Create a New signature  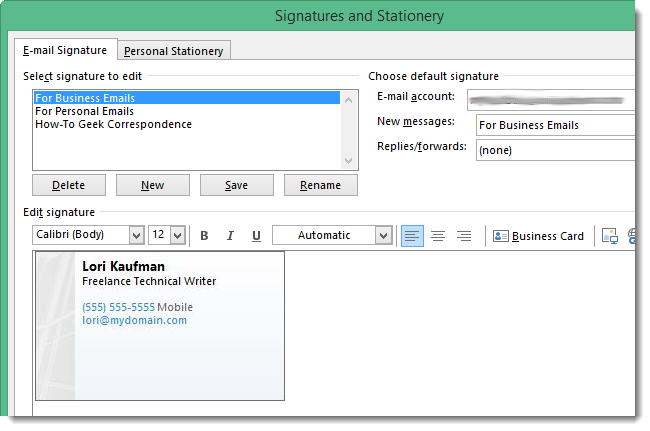pos(153,185)
